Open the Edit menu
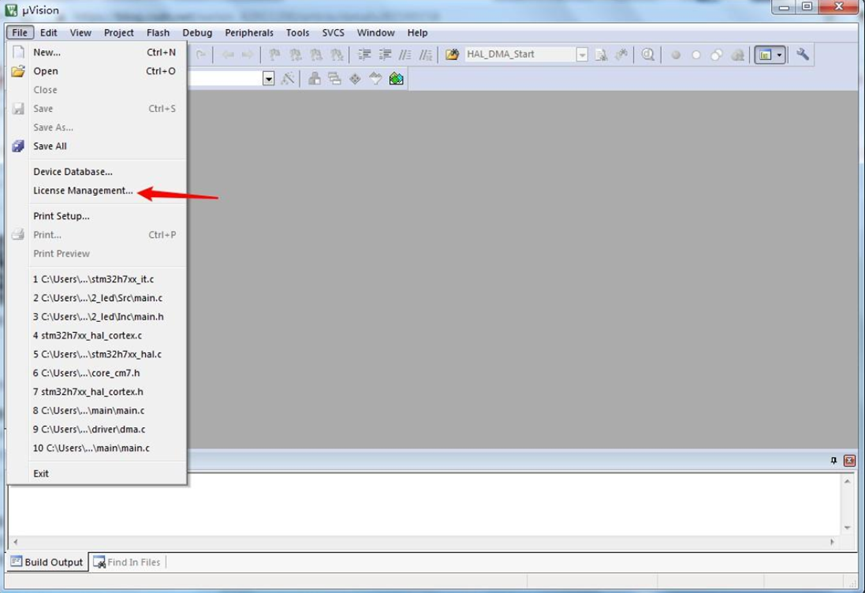Viewport: 865px width, 593px height. coord(49,33)
